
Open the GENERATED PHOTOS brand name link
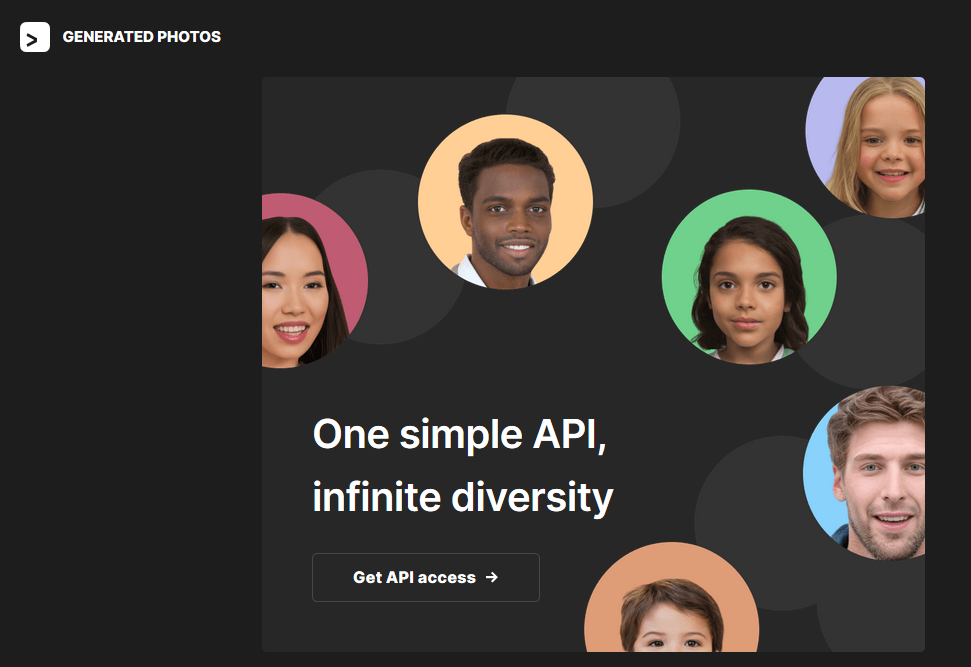(142, 37)
